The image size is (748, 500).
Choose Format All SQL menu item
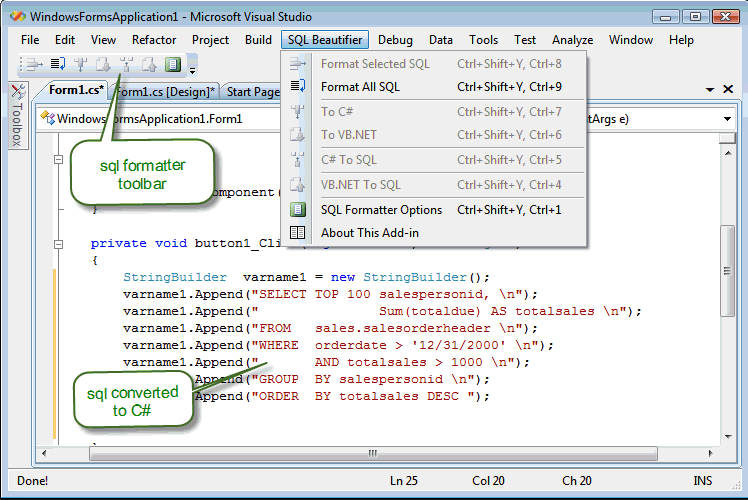point(434,87)
